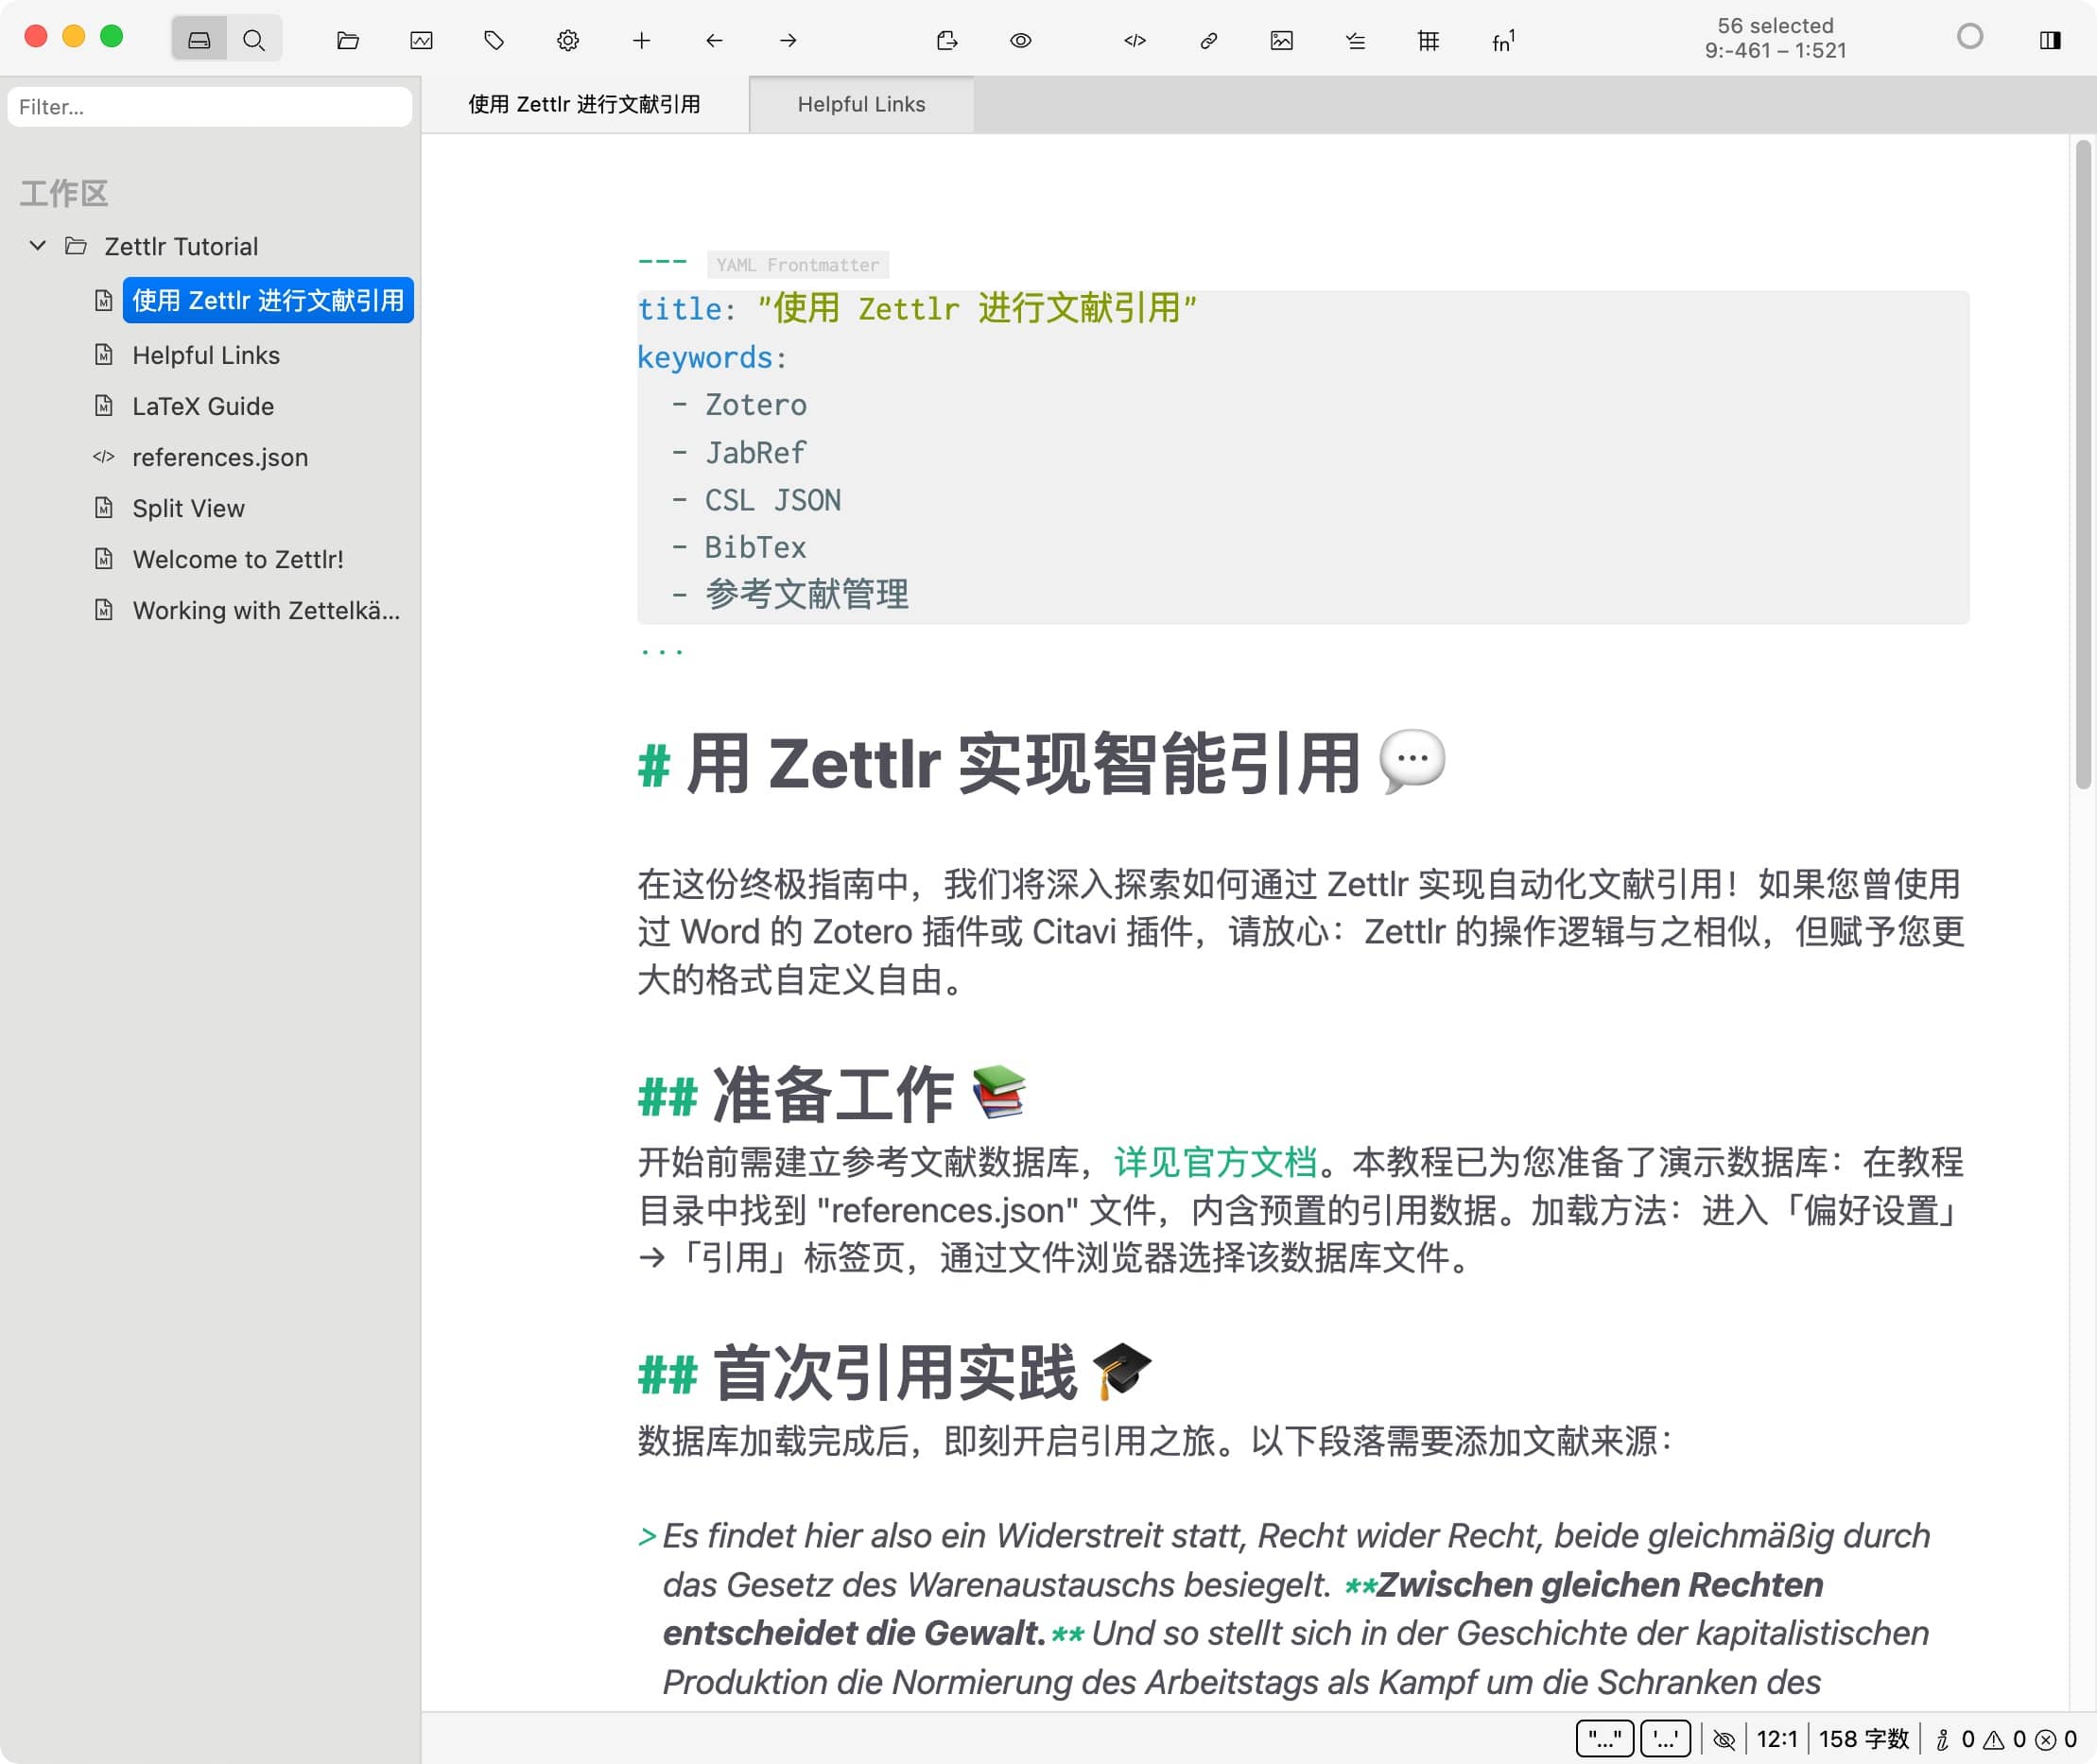Open references.json in file tree
This screenshot has width=2097, height=1764.
pyautogui.click(x=220, y=457)
